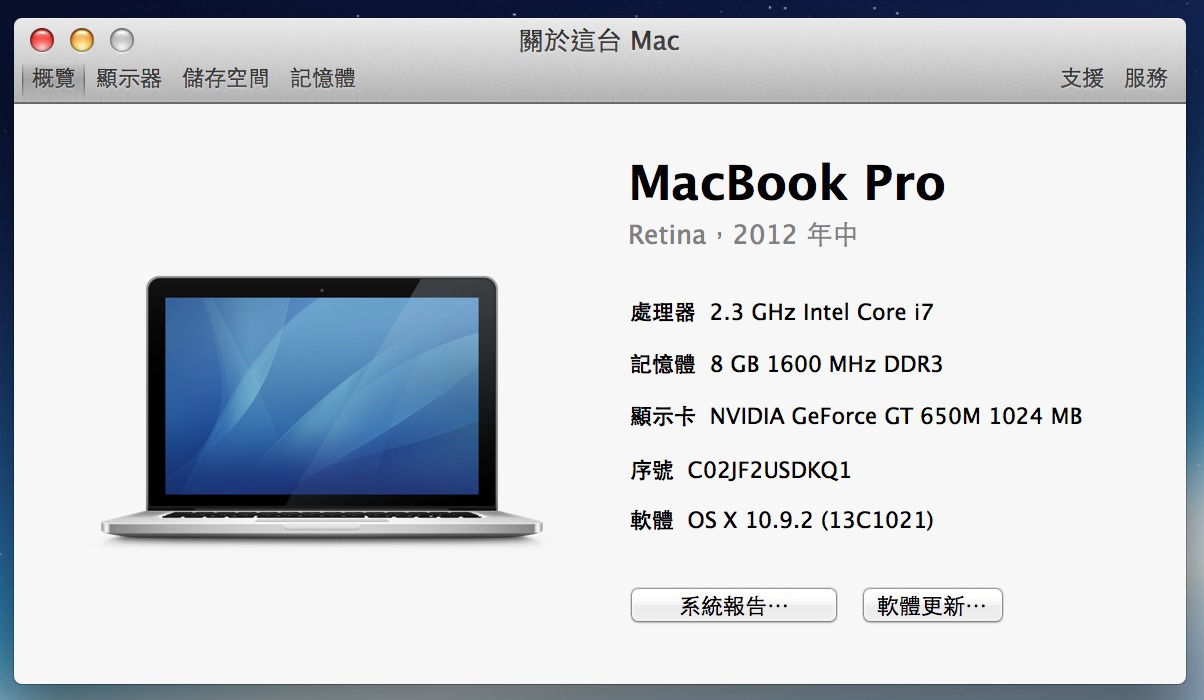Open the 記憶體 memory tab

[323, 79]
